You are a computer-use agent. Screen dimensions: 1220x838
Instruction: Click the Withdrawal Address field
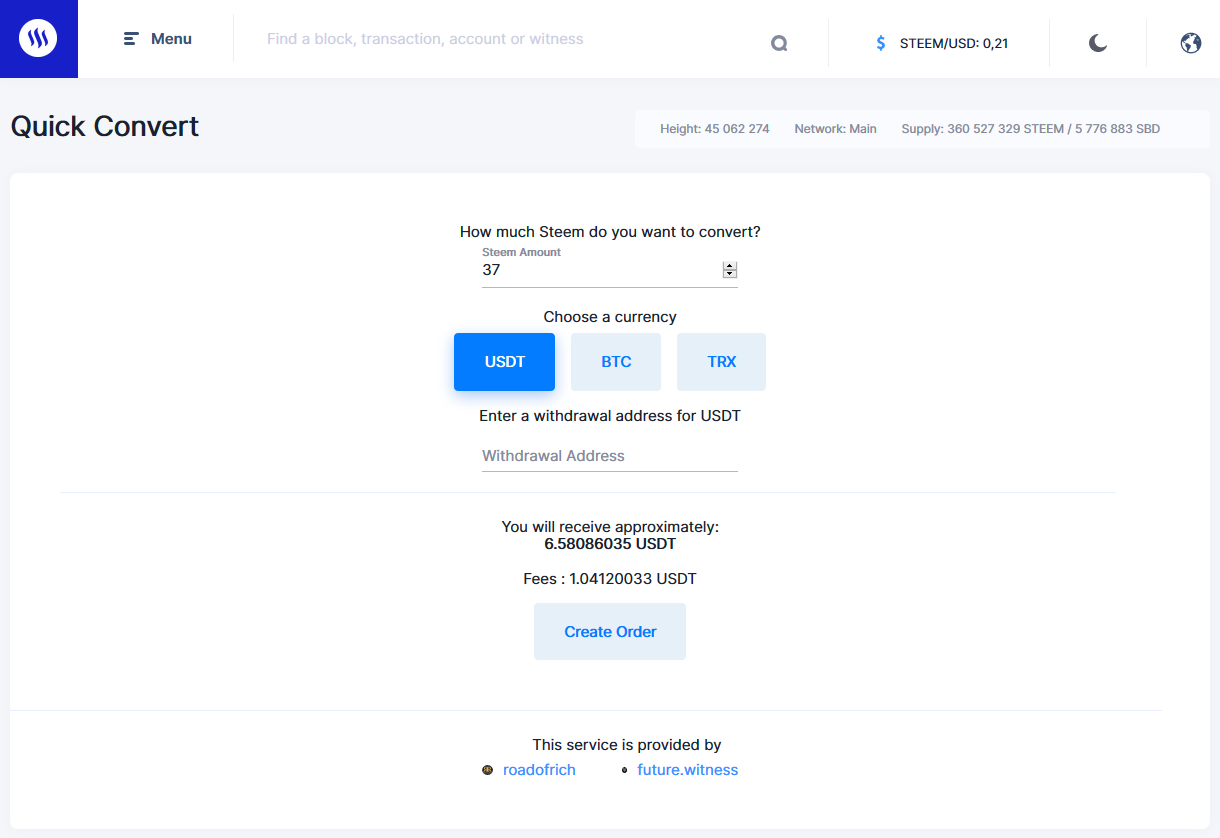[x=609, y=456]
